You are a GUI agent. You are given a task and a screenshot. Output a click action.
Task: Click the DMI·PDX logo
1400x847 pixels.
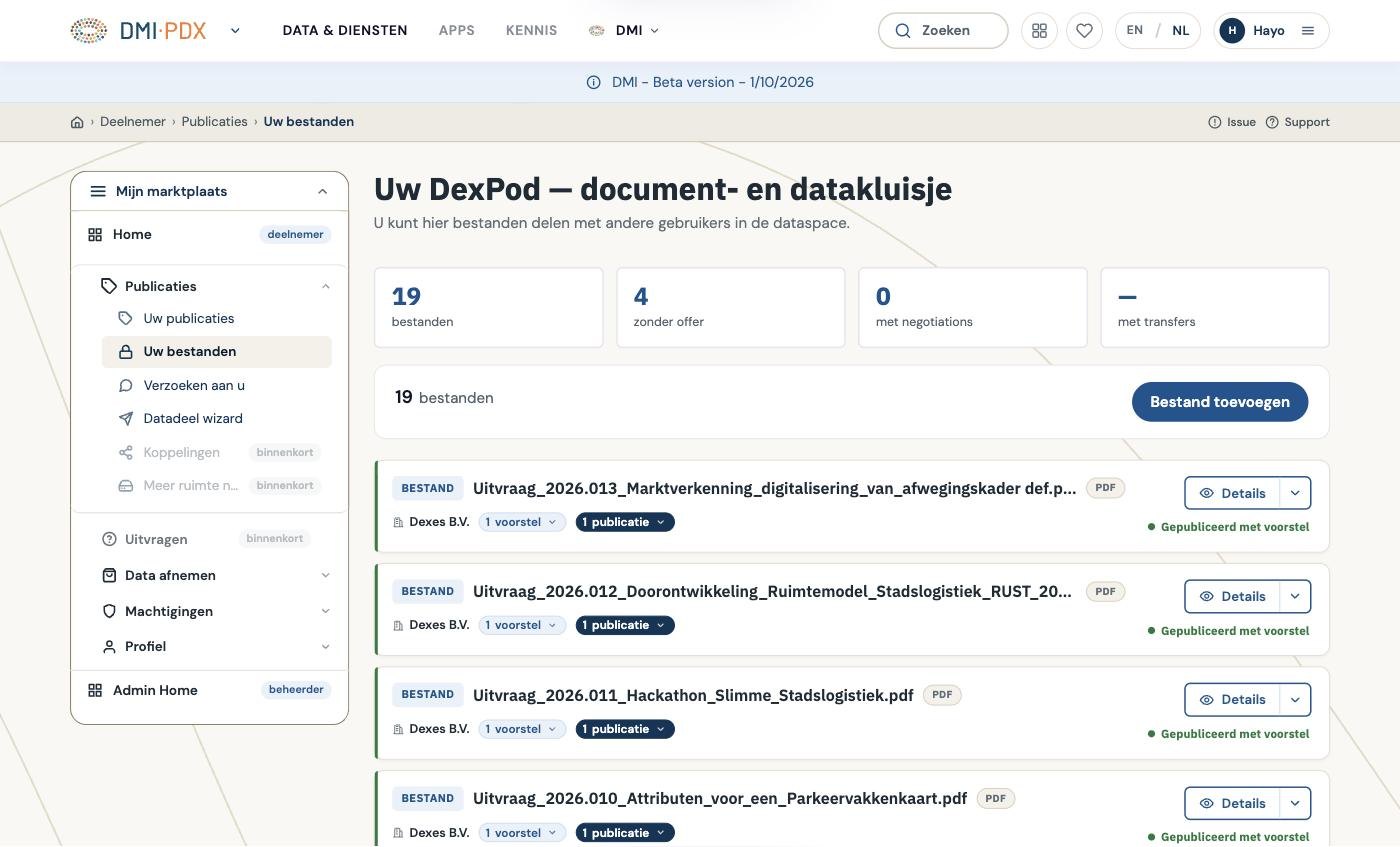click(138, 30)
